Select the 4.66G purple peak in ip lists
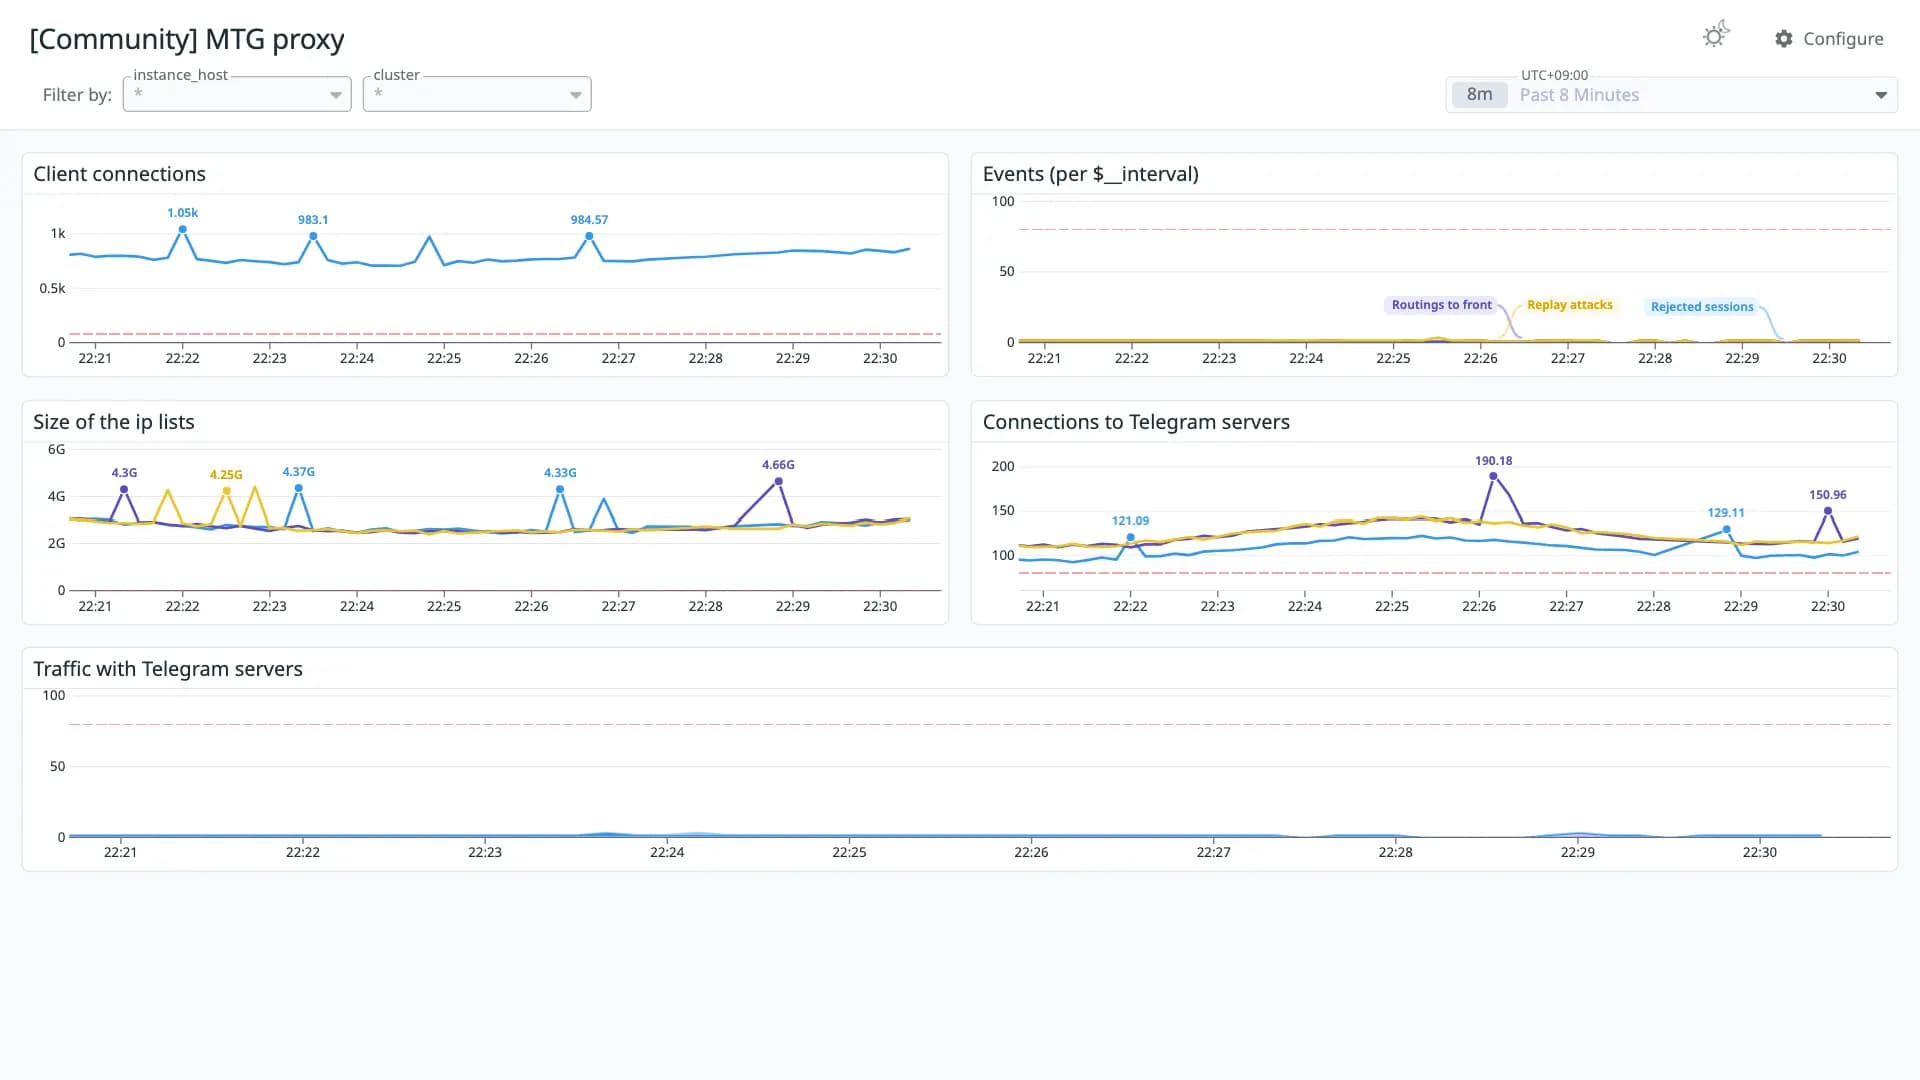Image resolution: width=1920 pixels, height=1080 pixels. coord(778,481)
